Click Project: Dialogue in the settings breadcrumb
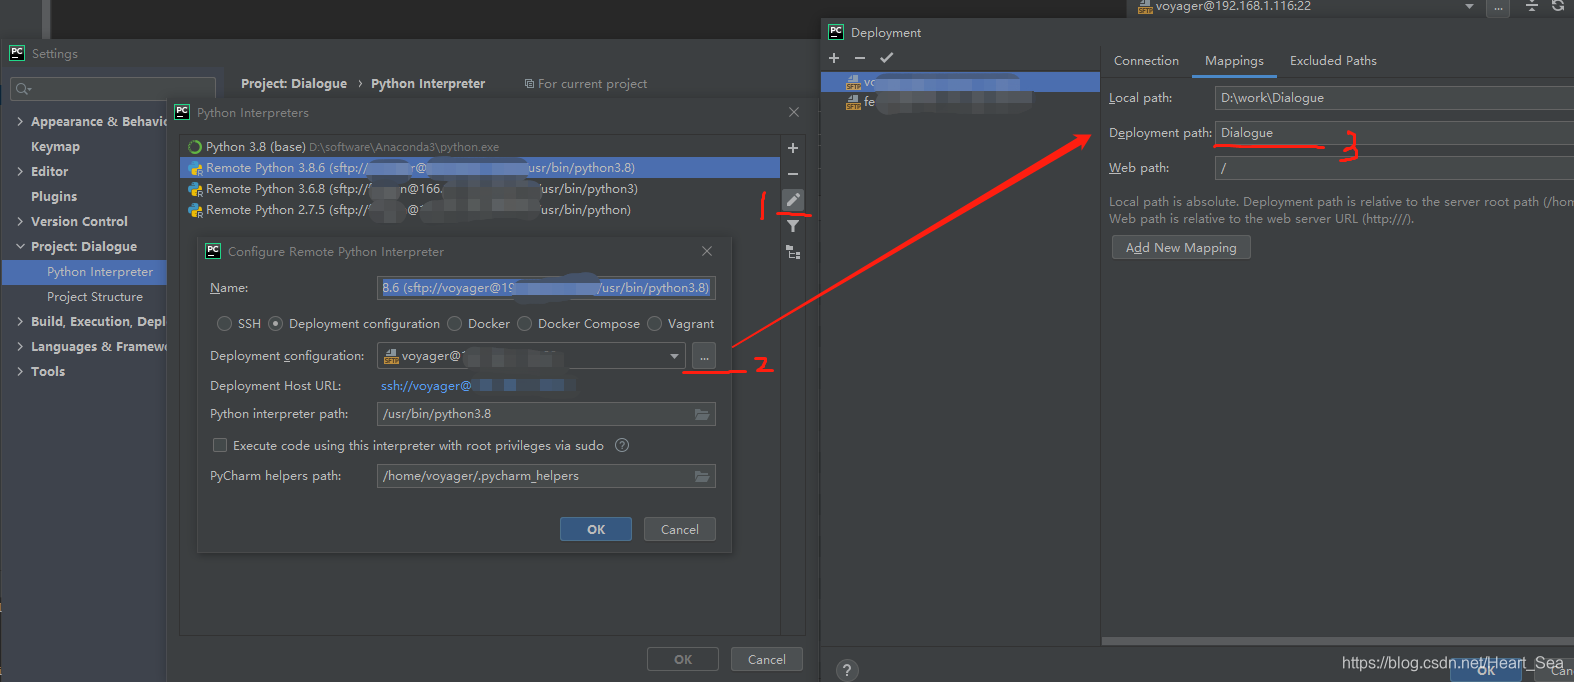The image size is (1574, 682). pos(294,84)
